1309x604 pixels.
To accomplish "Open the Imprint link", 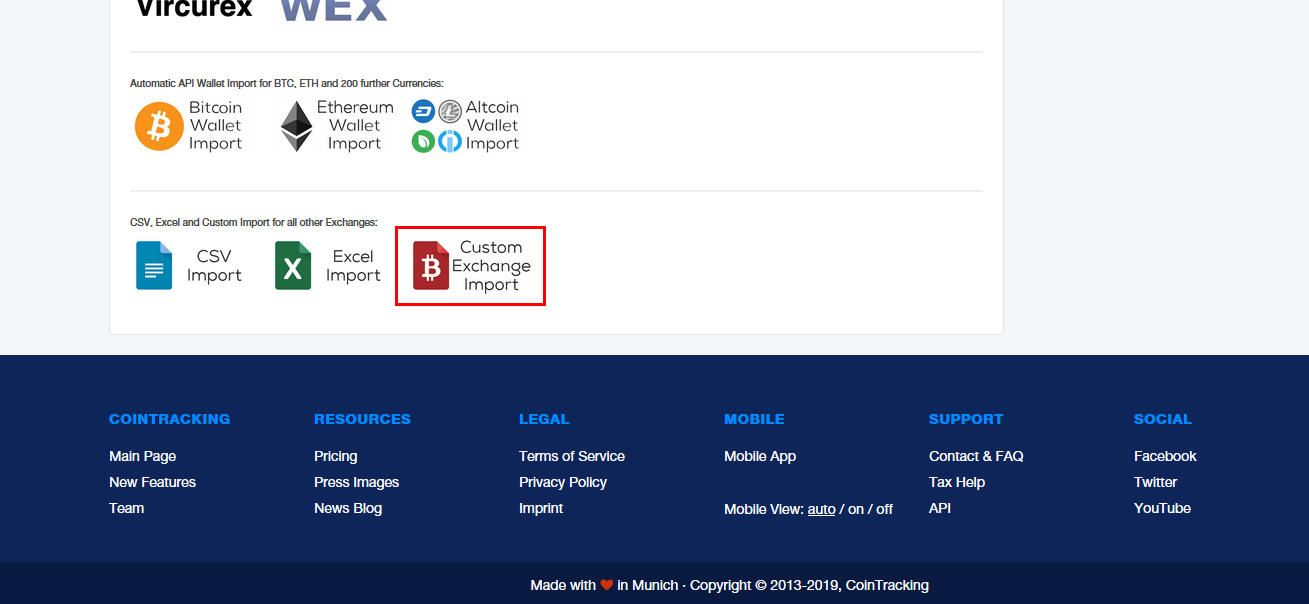I will click(541, 508).
